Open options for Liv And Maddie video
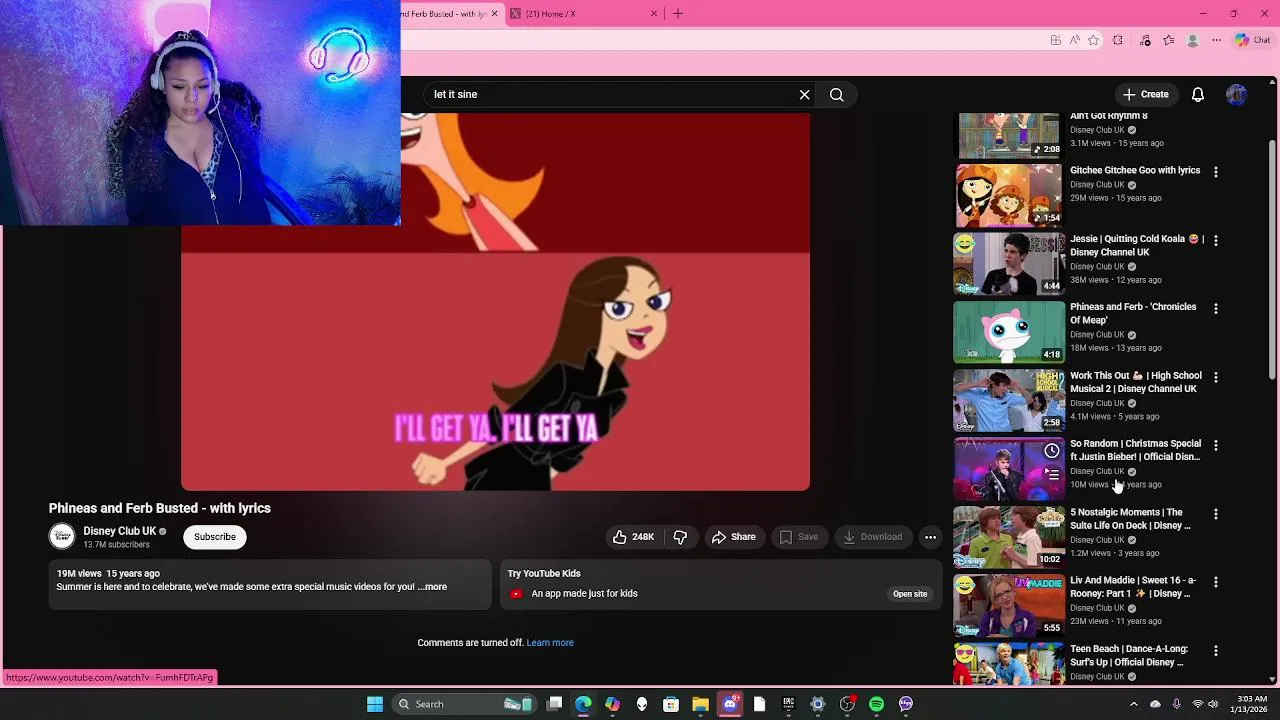This screenshot has width=1280, height=720. click(1216, 582)
